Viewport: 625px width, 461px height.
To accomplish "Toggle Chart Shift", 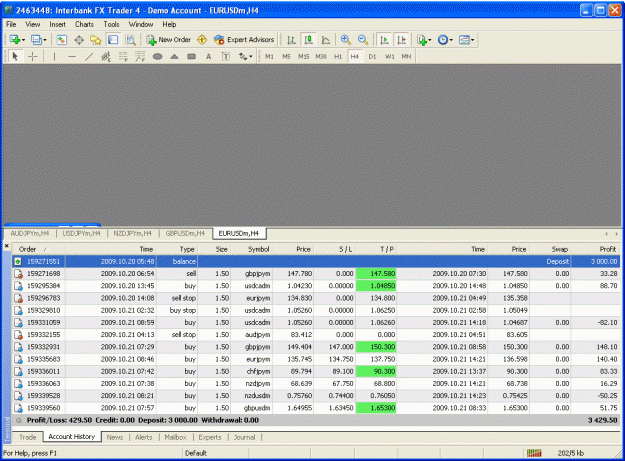I will click(x=401, y=40).
